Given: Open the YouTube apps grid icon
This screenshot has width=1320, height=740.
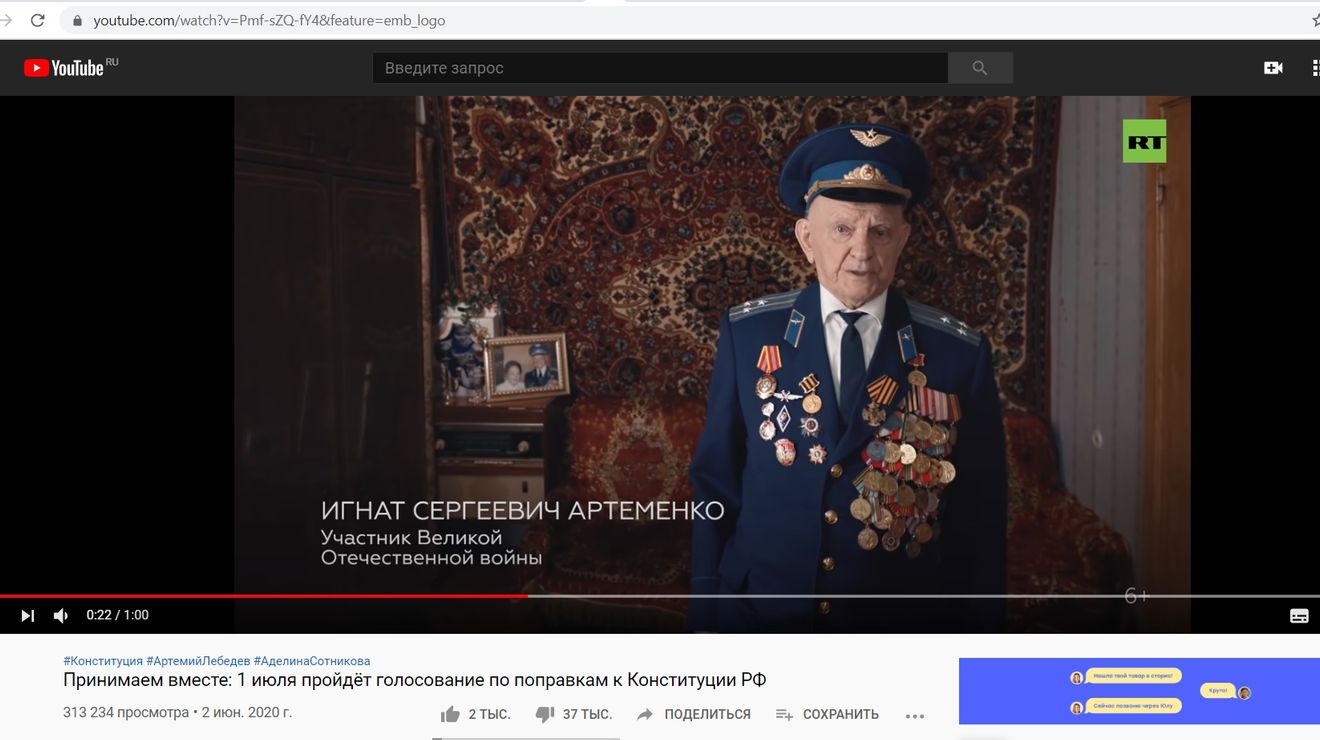Looking at the screenshot, I should [1314, 68].
